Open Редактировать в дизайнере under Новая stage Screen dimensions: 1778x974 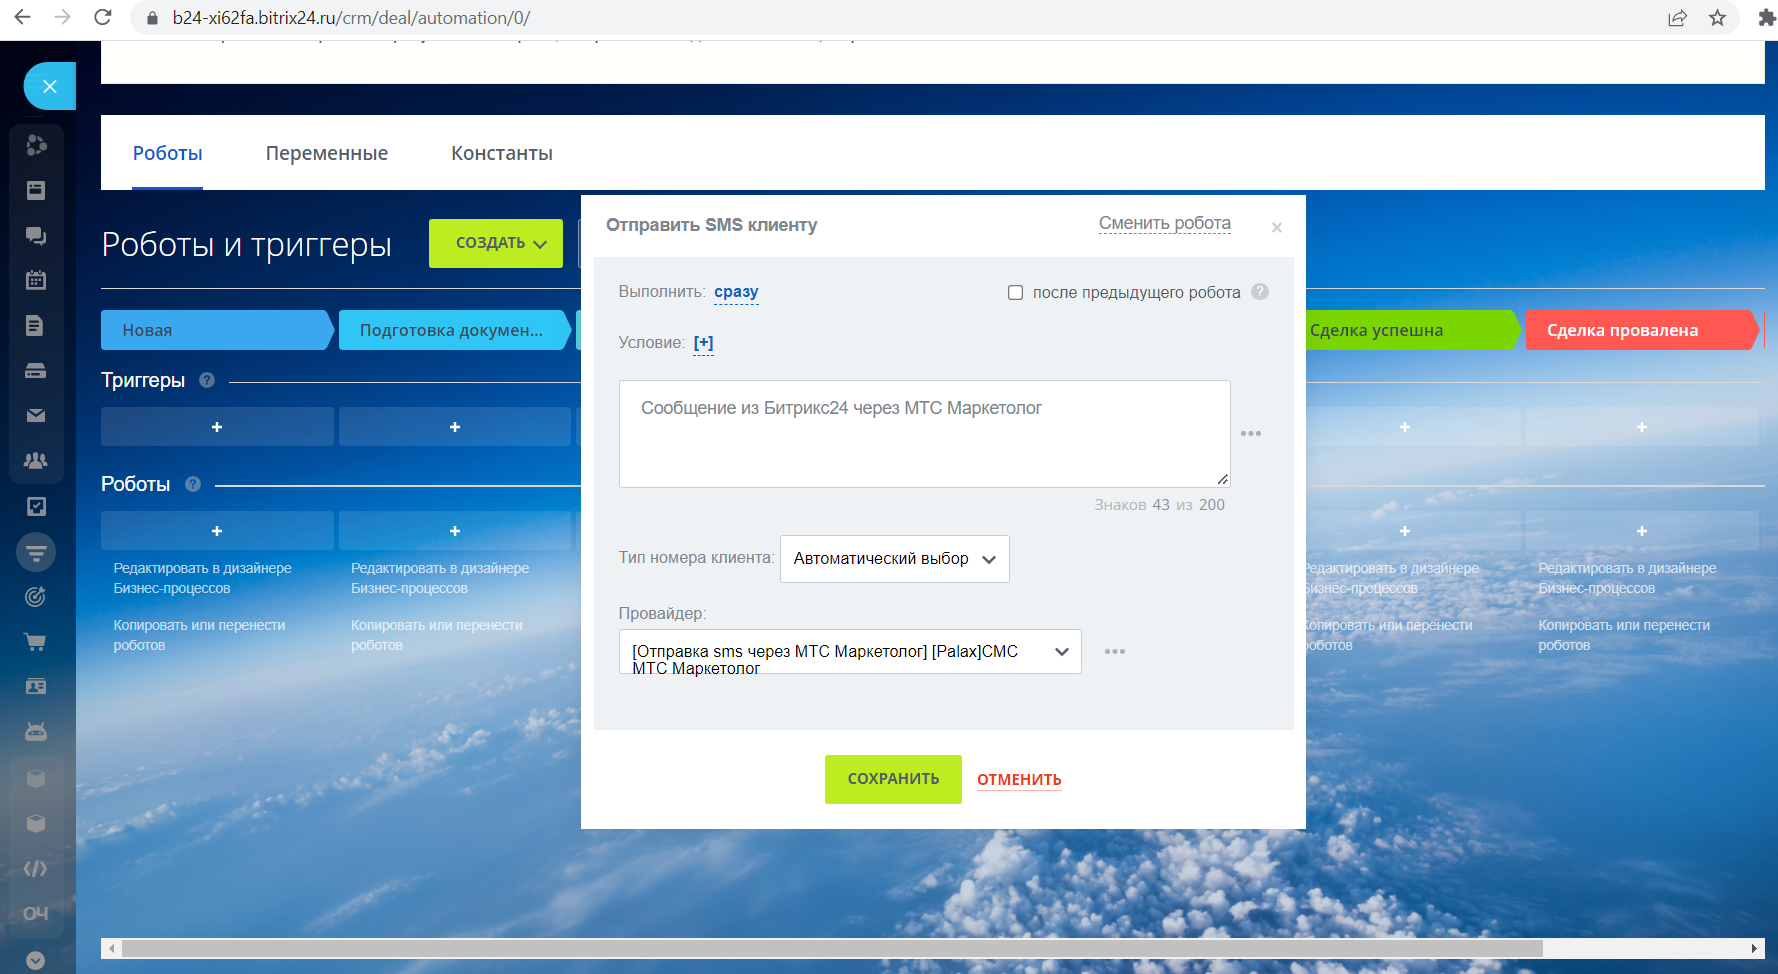[203, 578]
